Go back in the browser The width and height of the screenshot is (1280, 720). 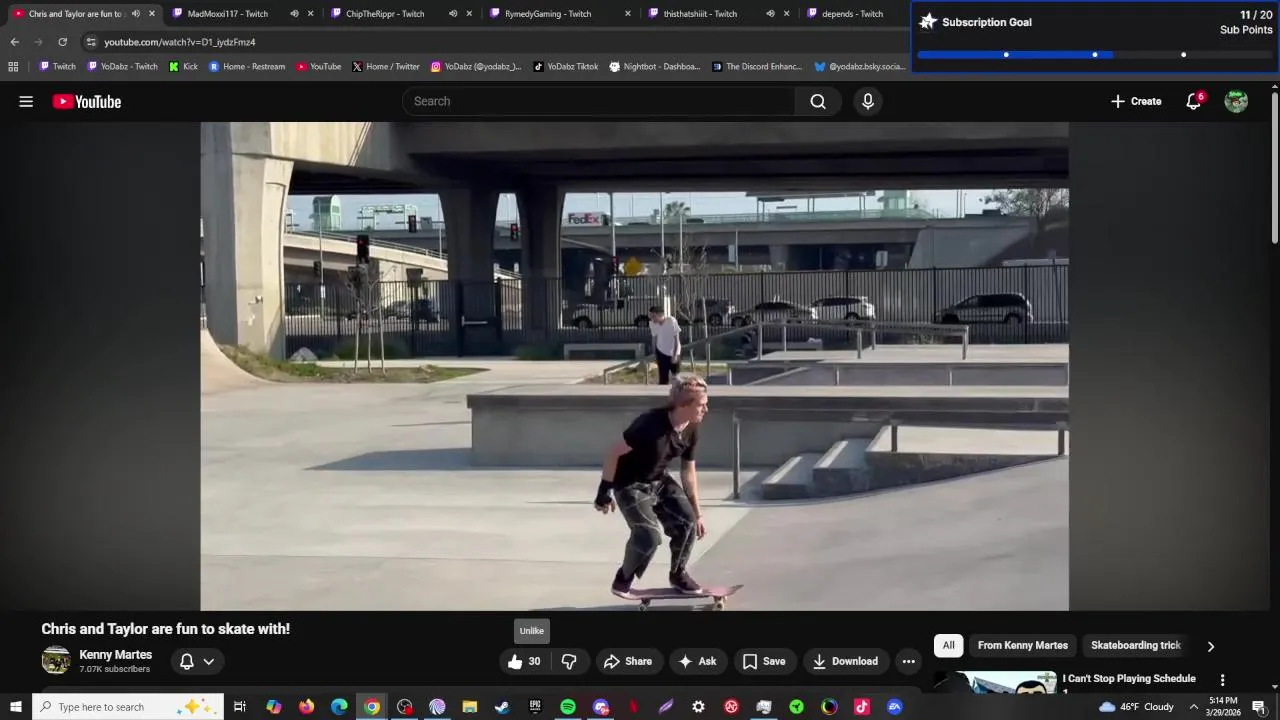coord(14,42)
